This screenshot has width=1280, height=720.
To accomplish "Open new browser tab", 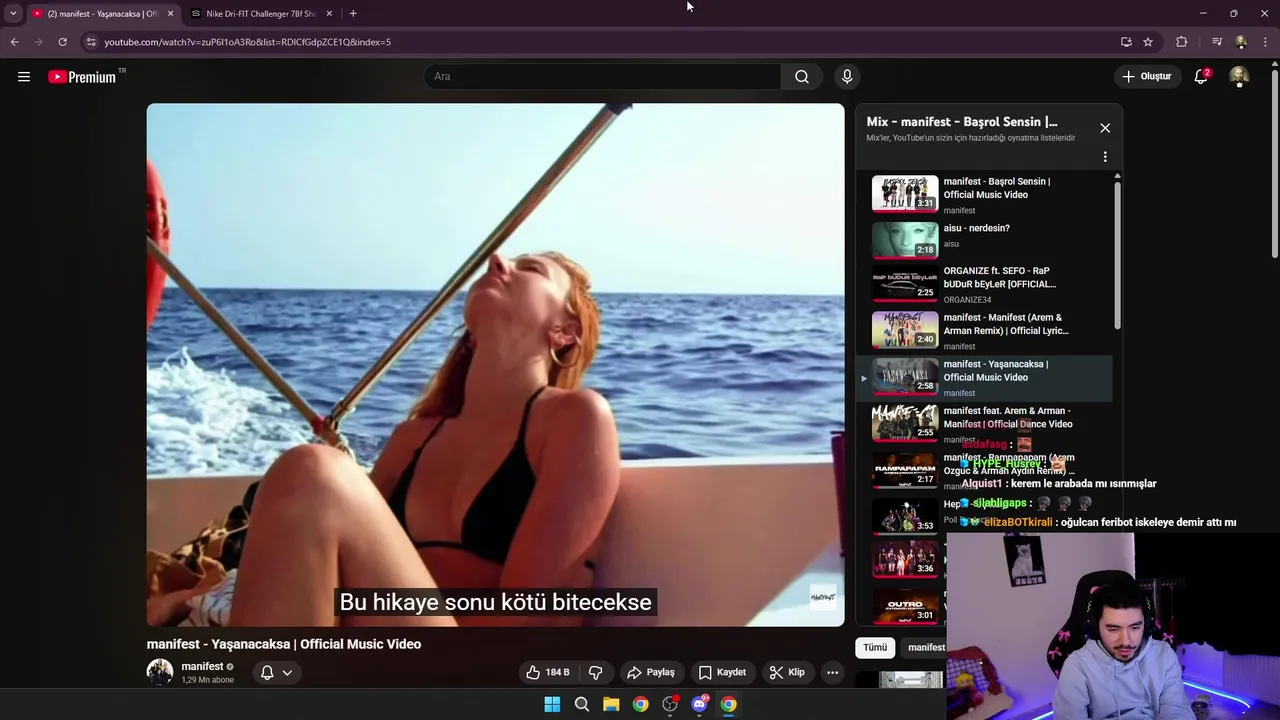I will [x=353, y=13].
